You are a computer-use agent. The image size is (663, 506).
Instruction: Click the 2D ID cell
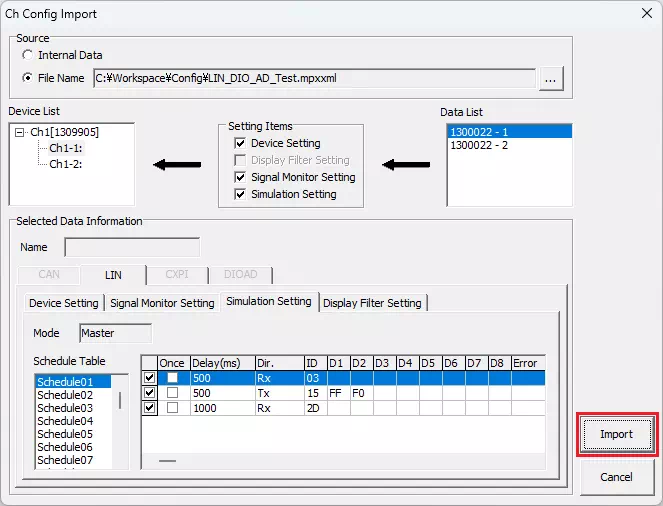(x=315, y=408)
